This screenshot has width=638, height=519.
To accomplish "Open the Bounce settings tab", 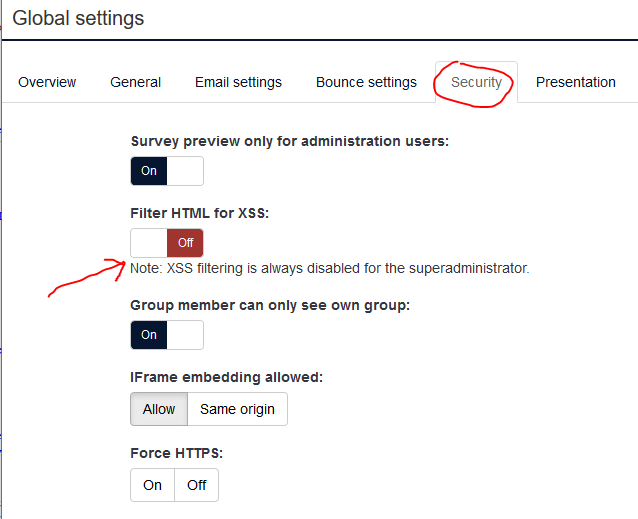I will coord(366,82).
